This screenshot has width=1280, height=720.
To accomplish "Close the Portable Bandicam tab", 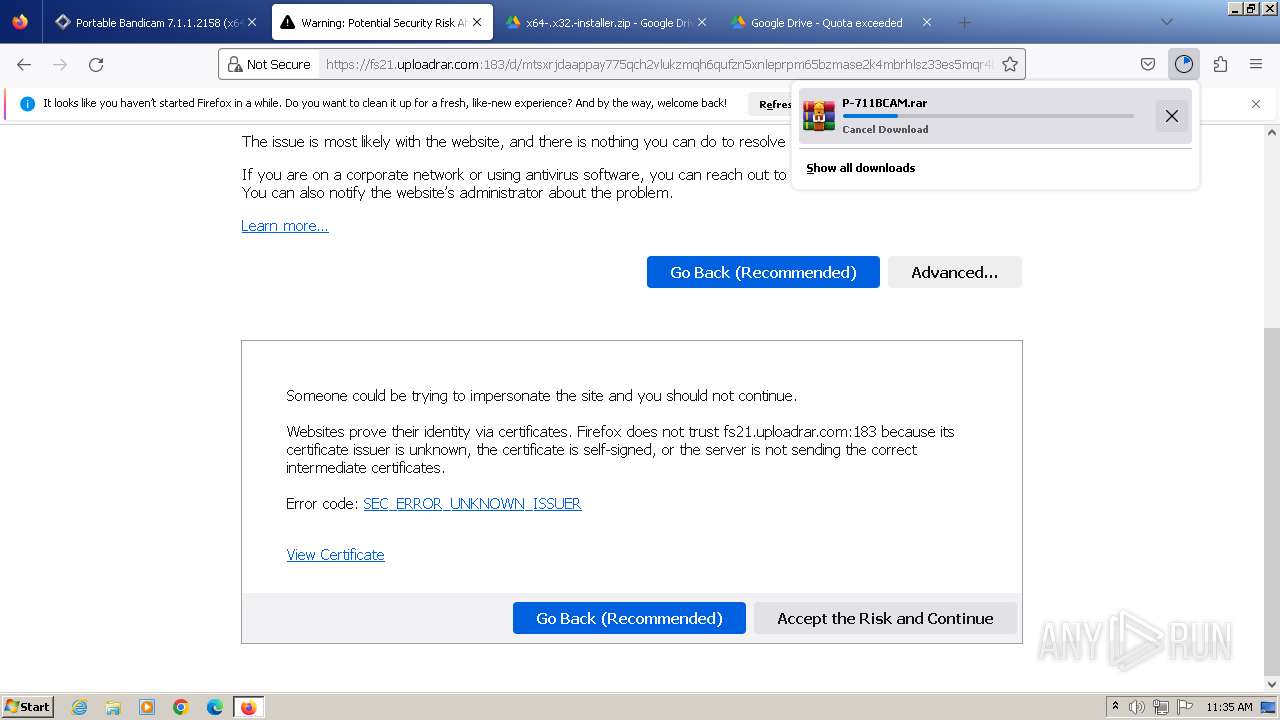I will coord(251,22).
